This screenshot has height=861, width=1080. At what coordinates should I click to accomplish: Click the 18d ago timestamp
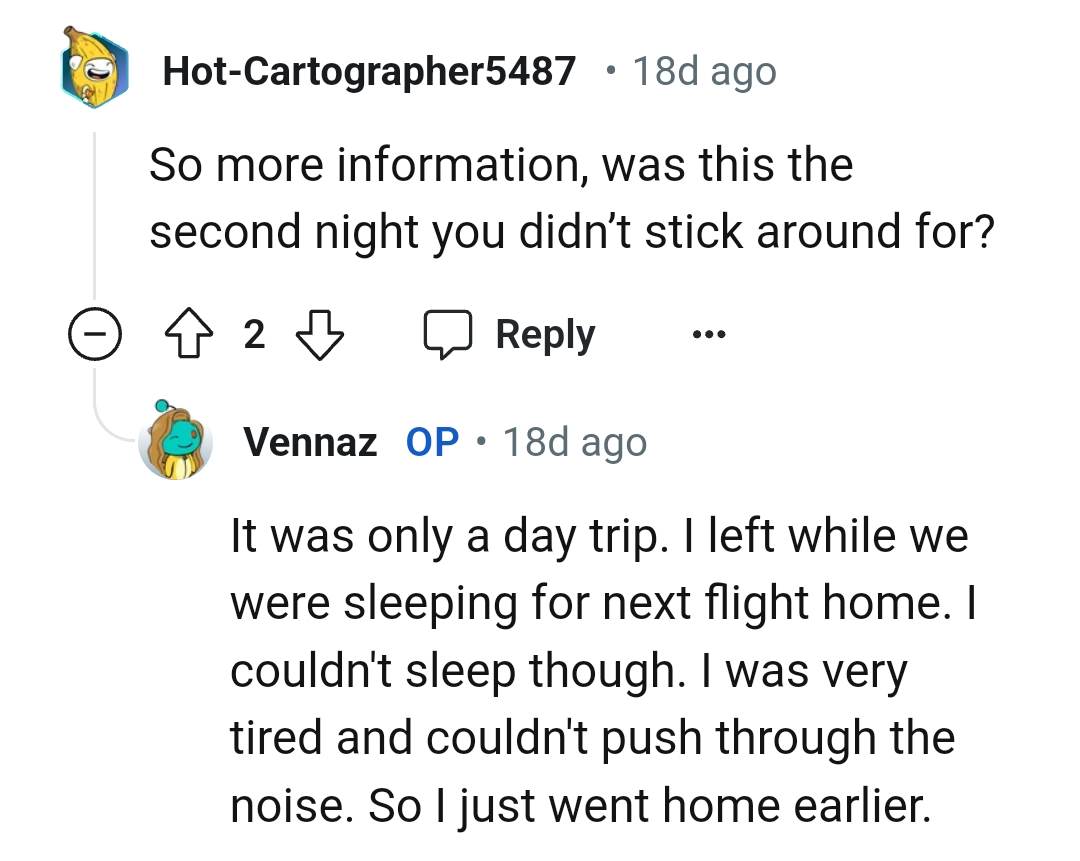[703, 70]
